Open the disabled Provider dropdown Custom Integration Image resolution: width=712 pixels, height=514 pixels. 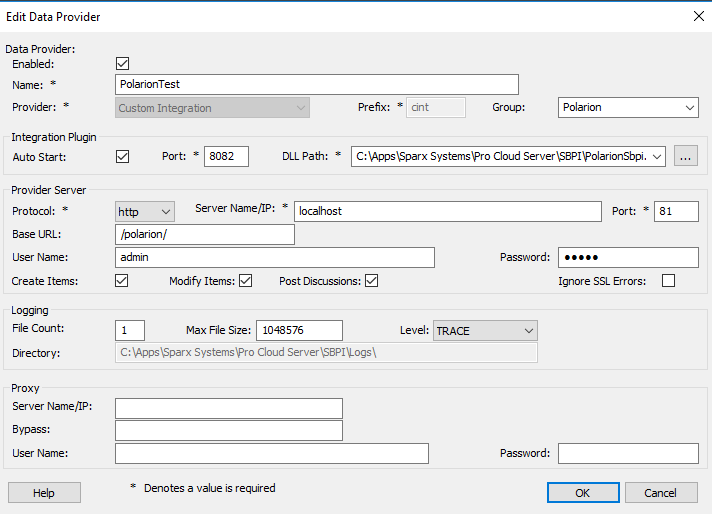[213, 108]
